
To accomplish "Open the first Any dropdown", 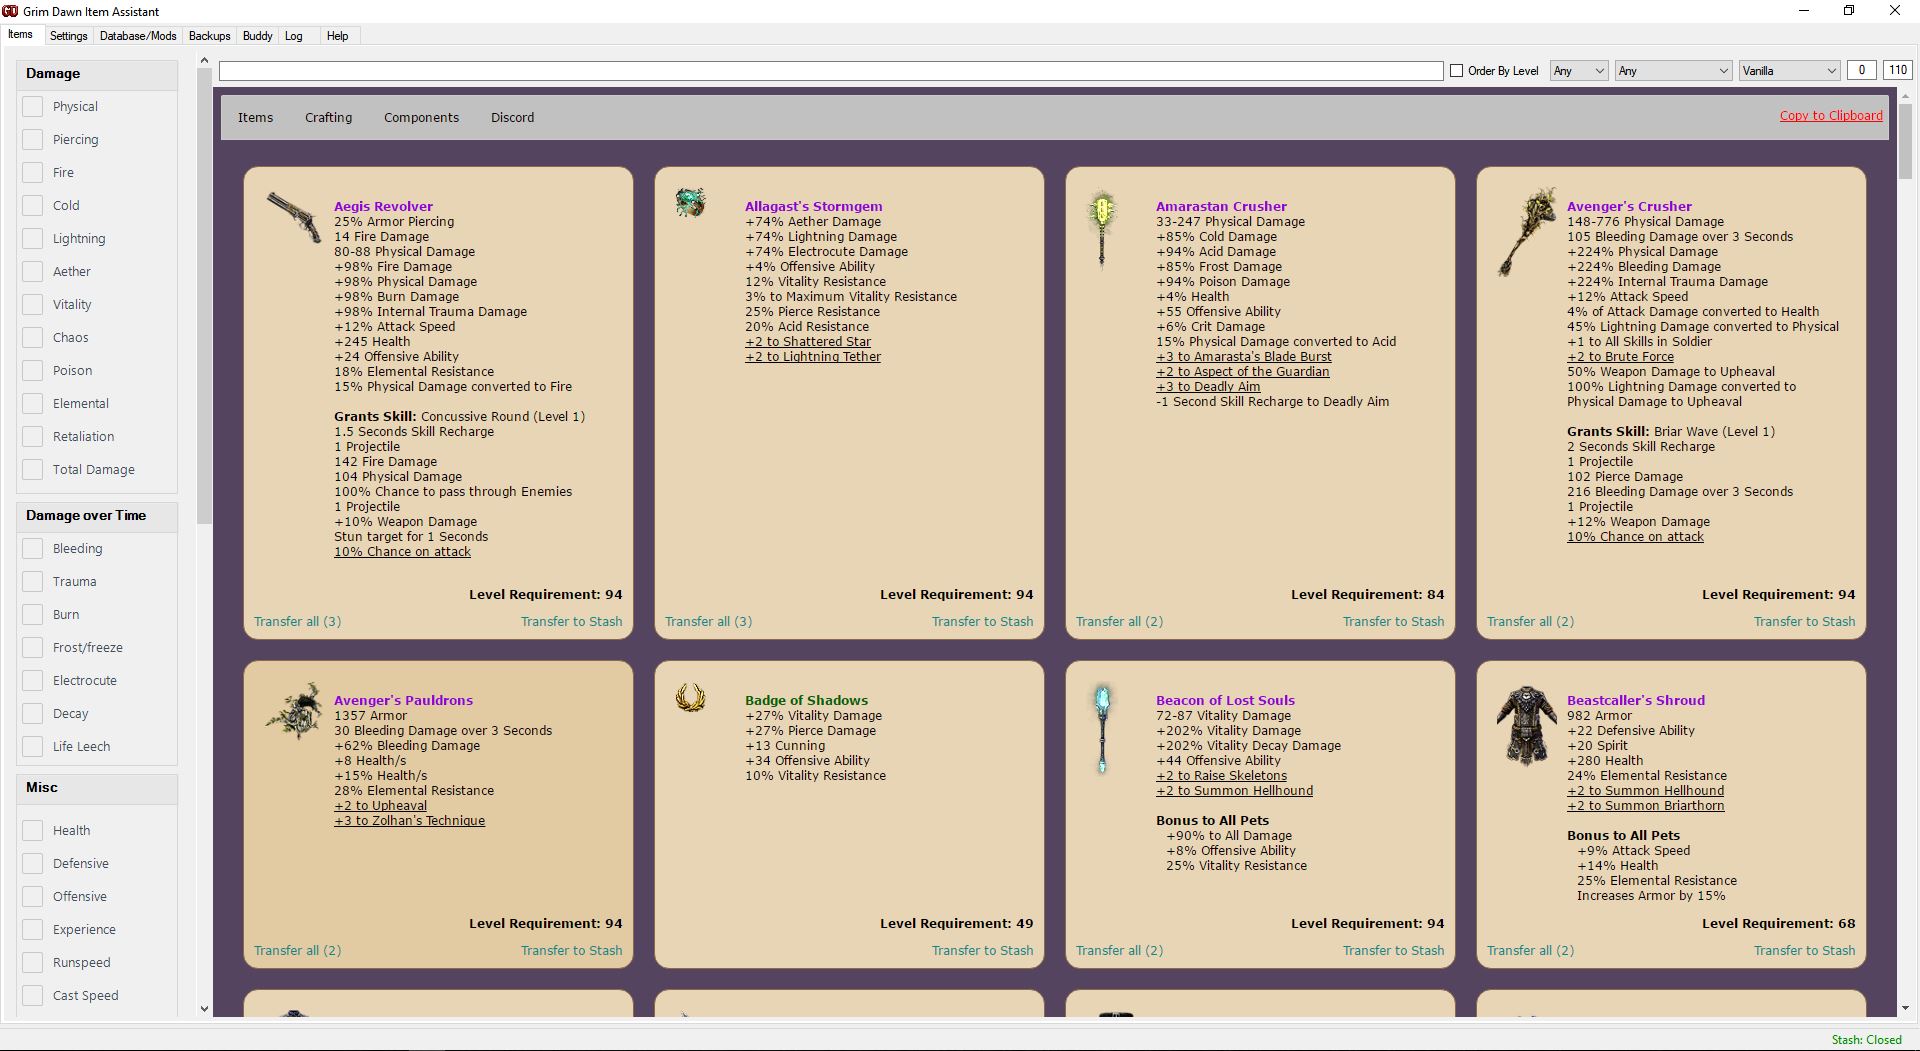I will tap(1578, 71).
